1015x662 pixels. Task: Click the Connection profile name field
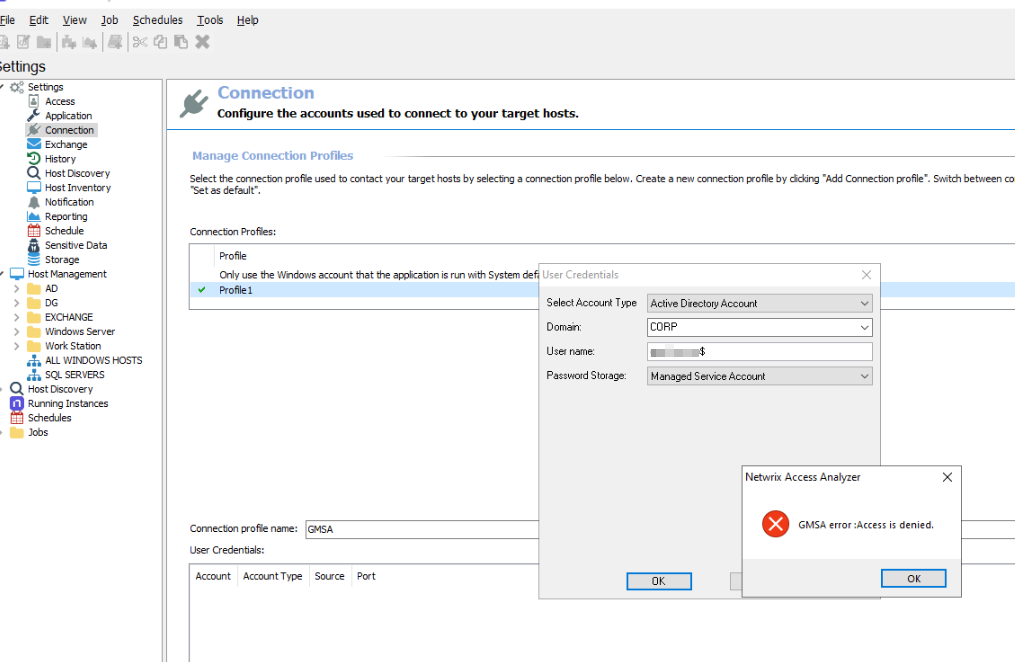(421, 529)
